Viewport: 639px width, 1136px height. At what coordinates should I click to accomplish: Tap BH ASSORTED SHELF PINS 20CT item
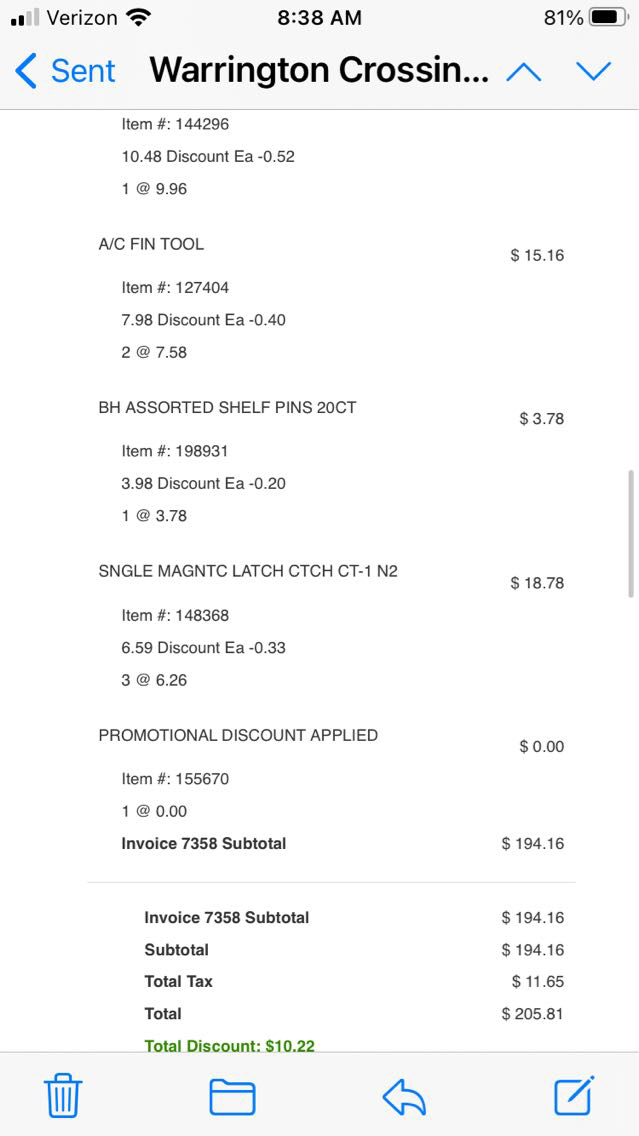tap(227, 408)
